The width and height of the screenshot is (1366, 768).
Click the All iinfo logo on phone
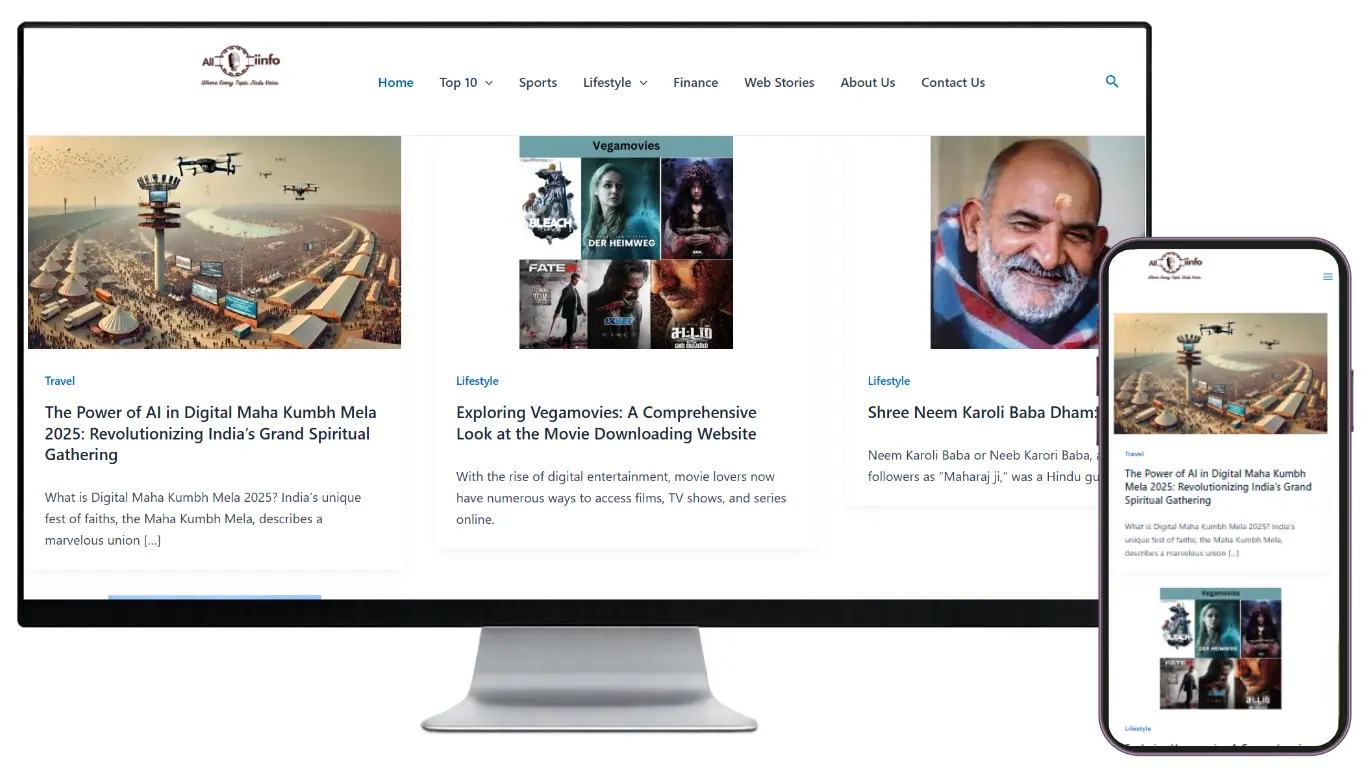pyautogui.click(x=1175, y=267)
